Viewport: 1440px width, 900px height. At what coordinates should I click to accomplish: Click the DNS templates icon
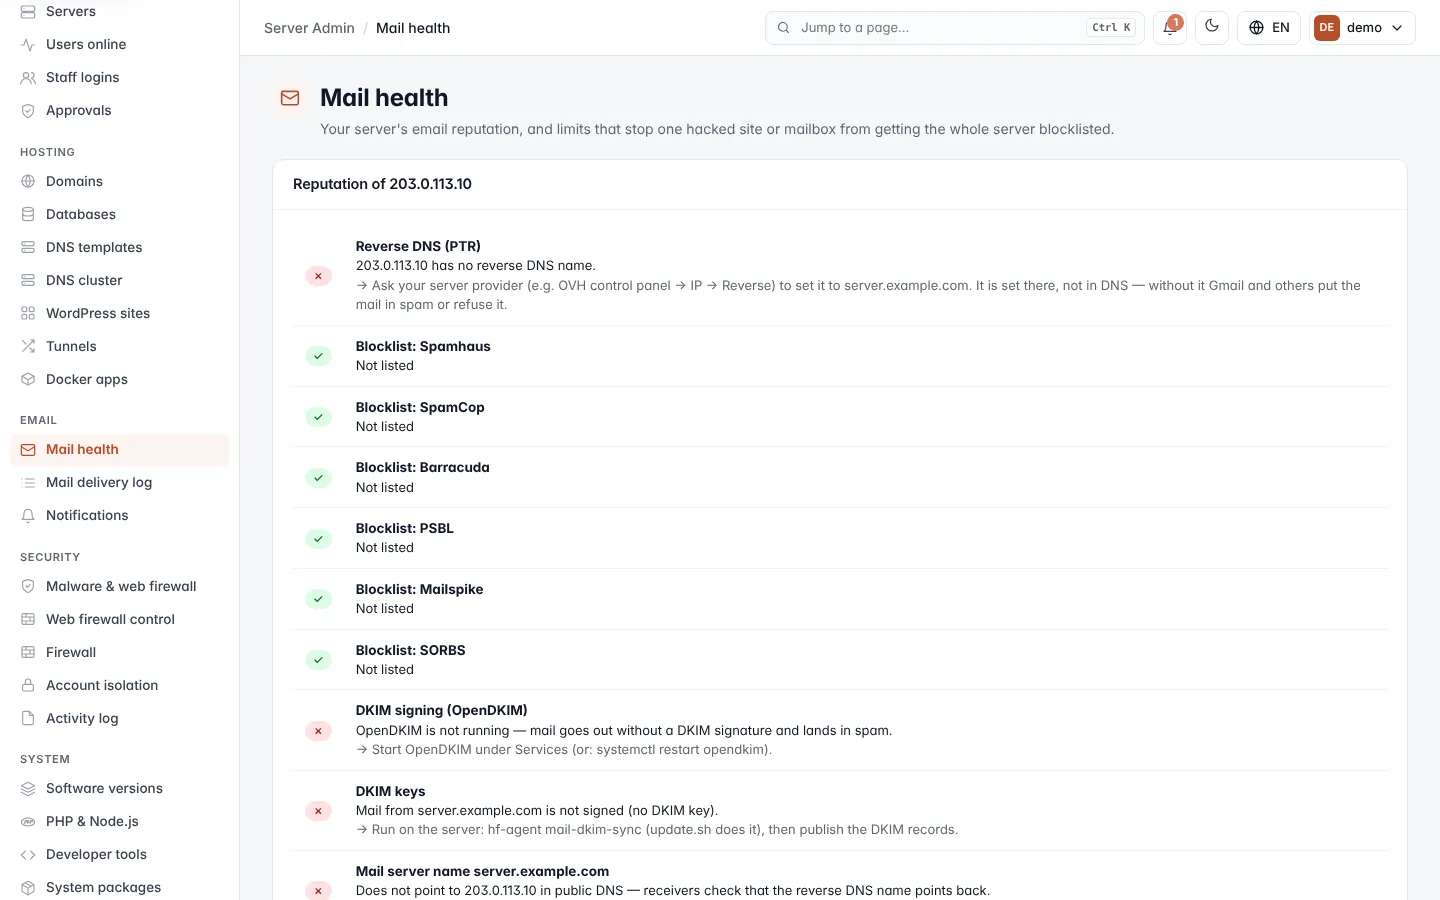[x=28, y=247]
